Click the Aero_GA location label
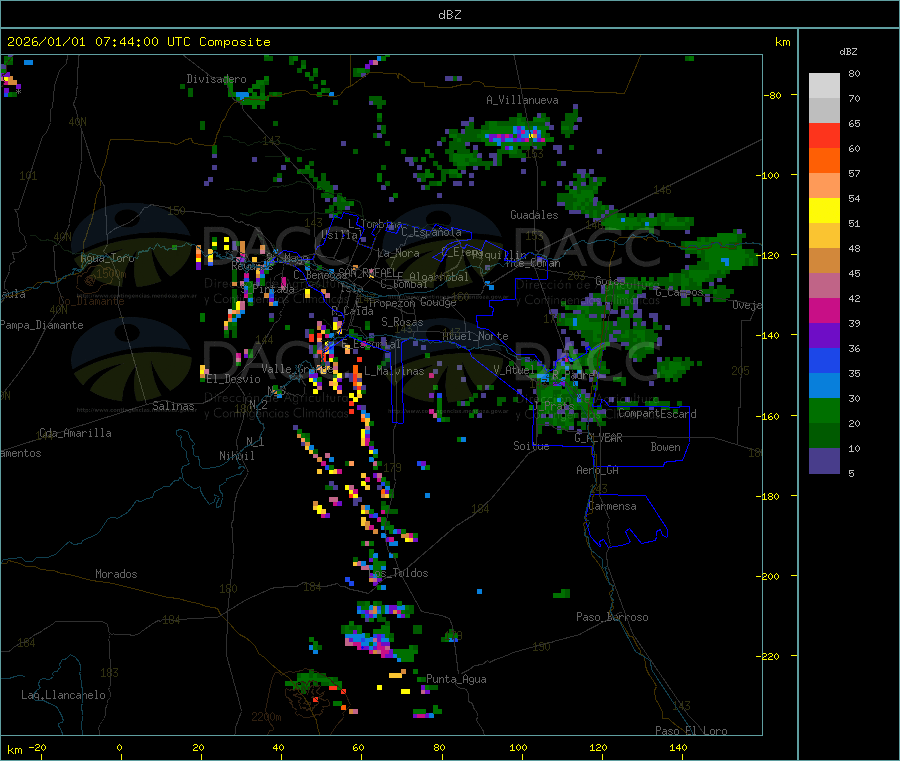 click(x=598, y=470)
